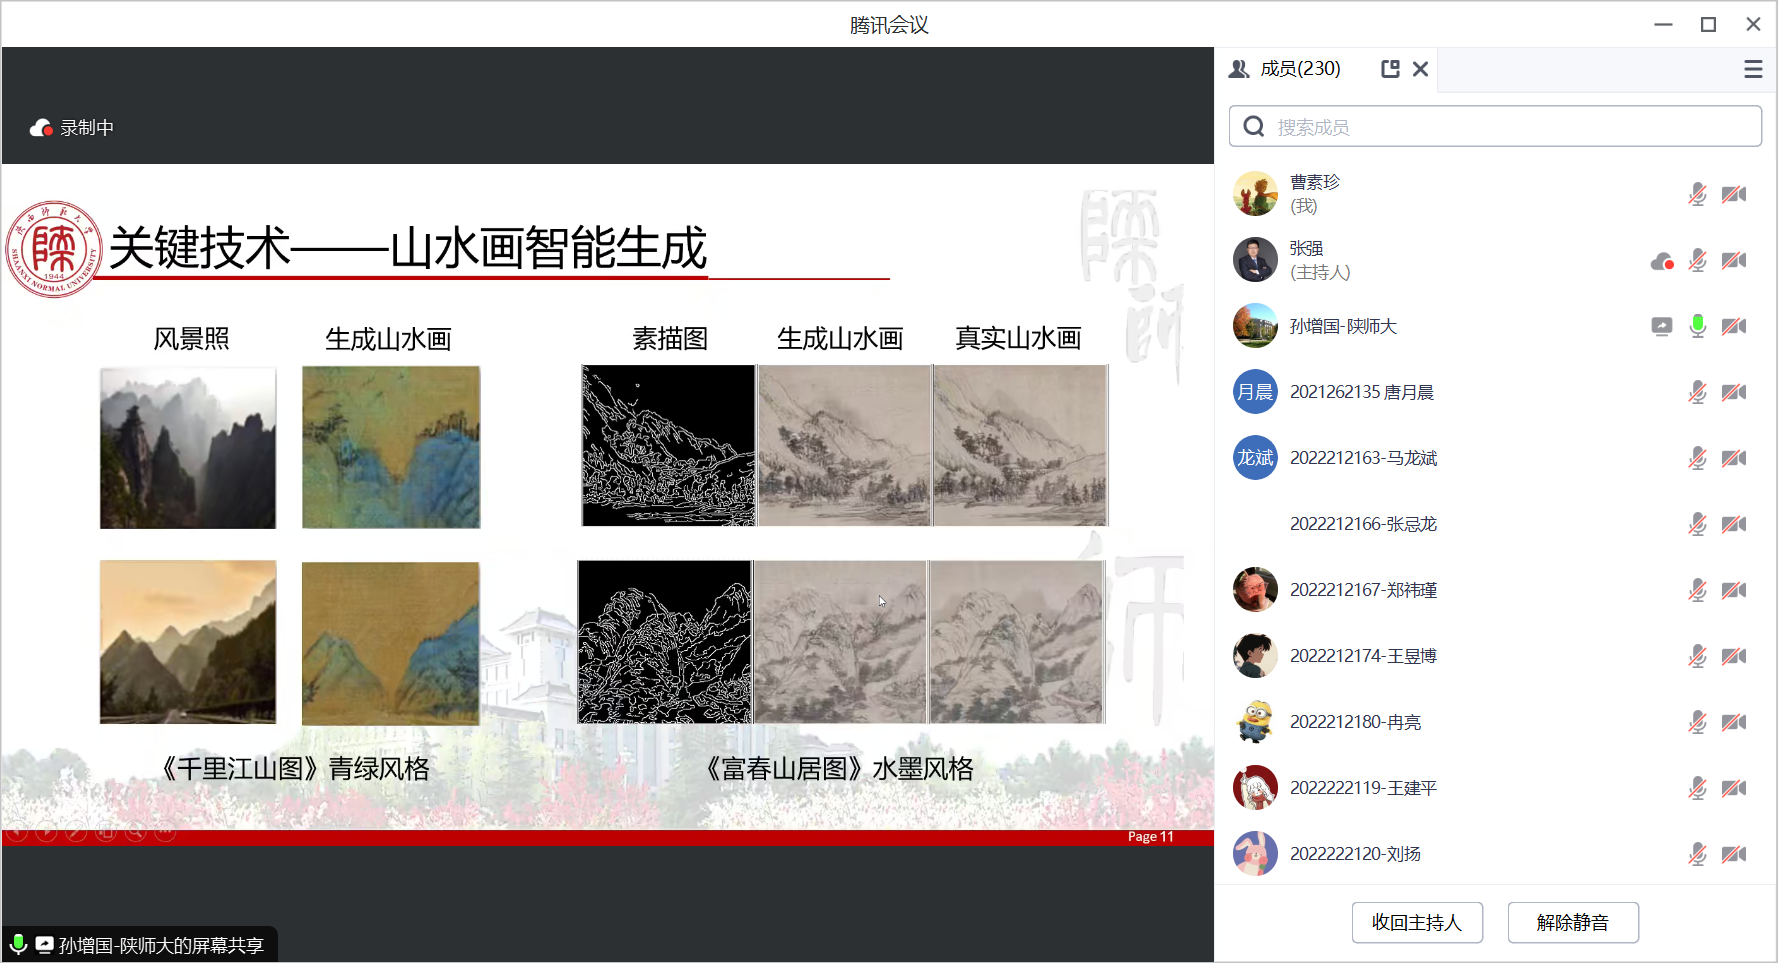Click the slide previous arrow control
The width and height of the screenshot is (1778, 963).
17,832
